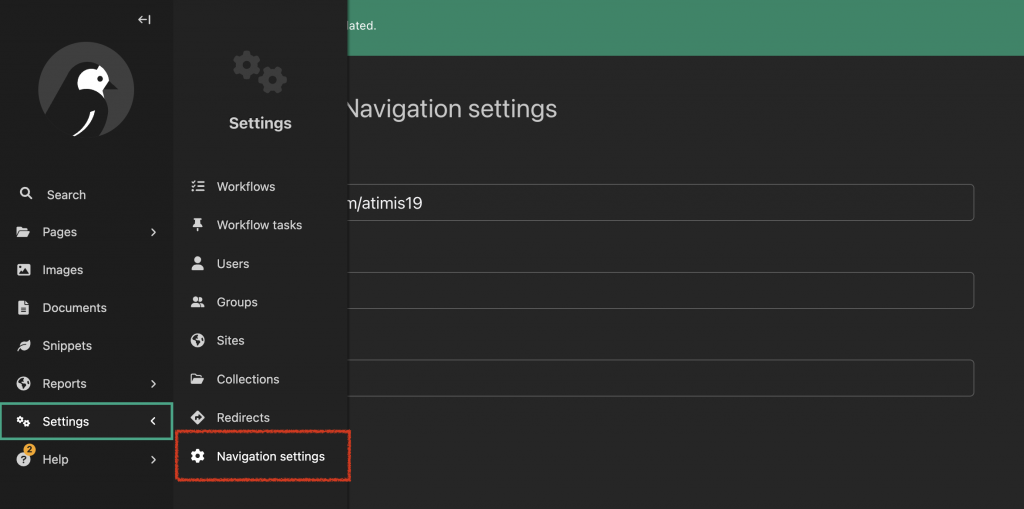Click the Documents file icon
1024x509 pixels.
click(24, 308)
